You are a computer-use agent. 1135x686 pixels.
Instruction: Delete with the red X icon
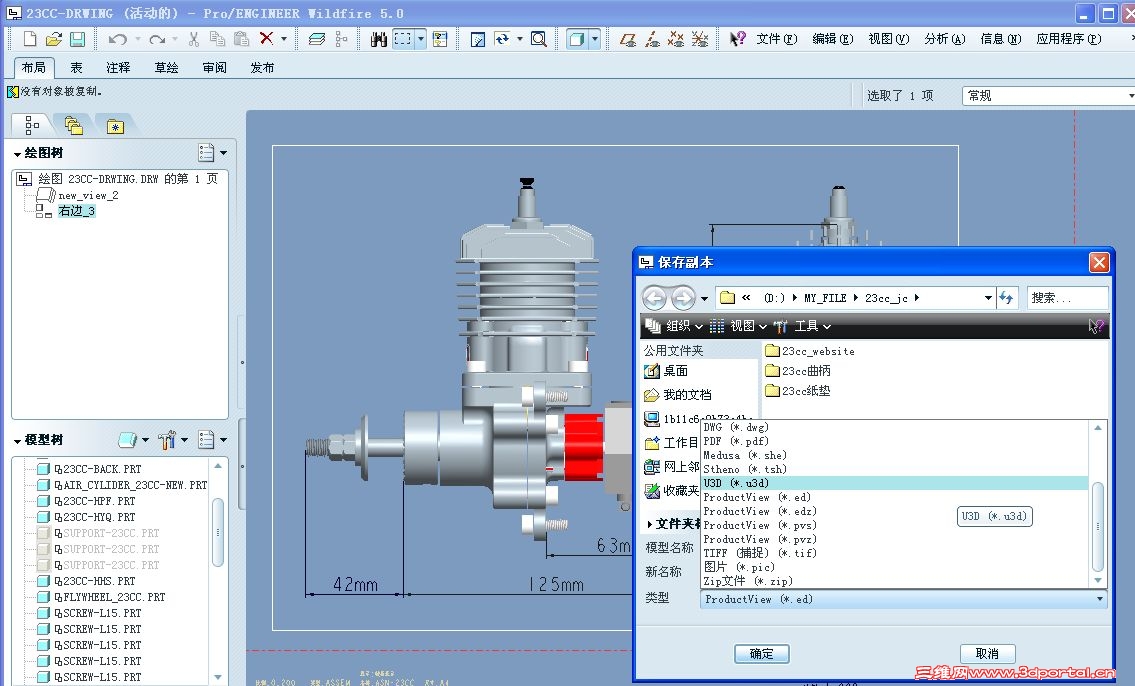[x=266, y=38]
